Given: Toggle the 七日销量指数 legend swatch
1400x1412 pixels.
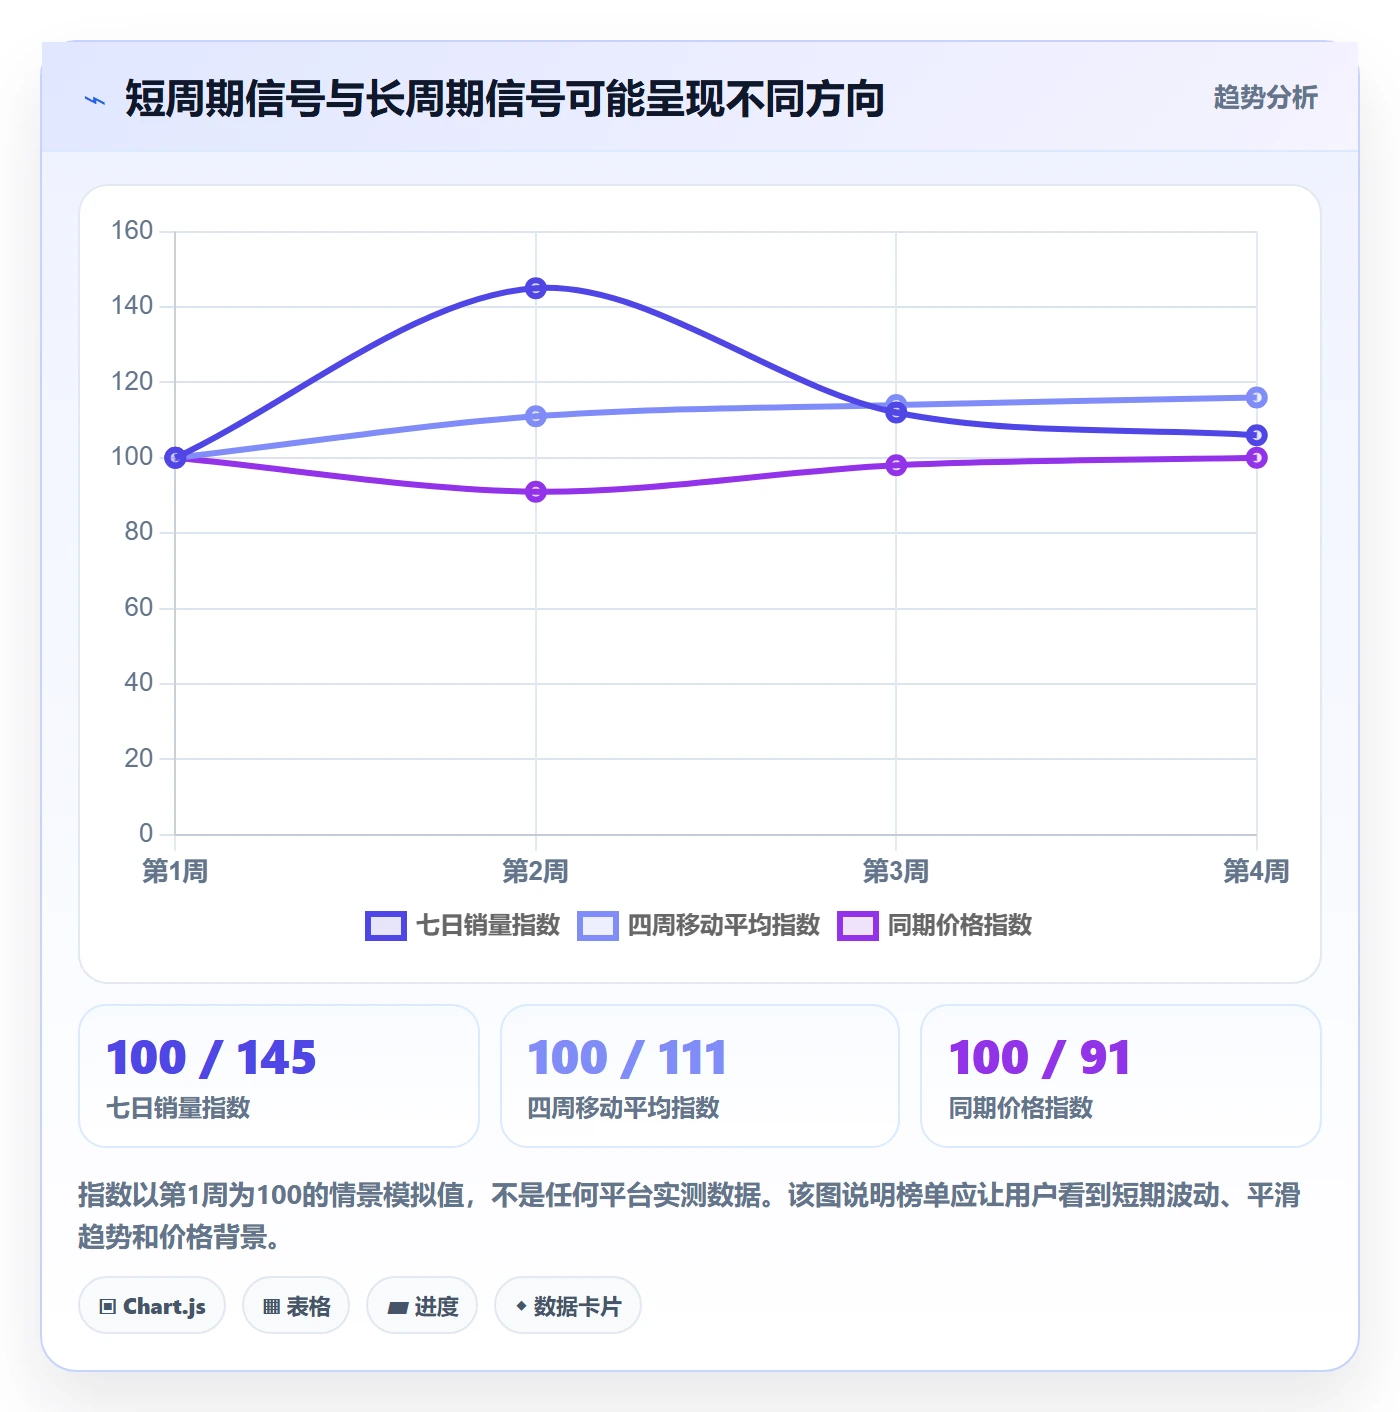Looking at the screenshot, I should click(x=386, y=926).
